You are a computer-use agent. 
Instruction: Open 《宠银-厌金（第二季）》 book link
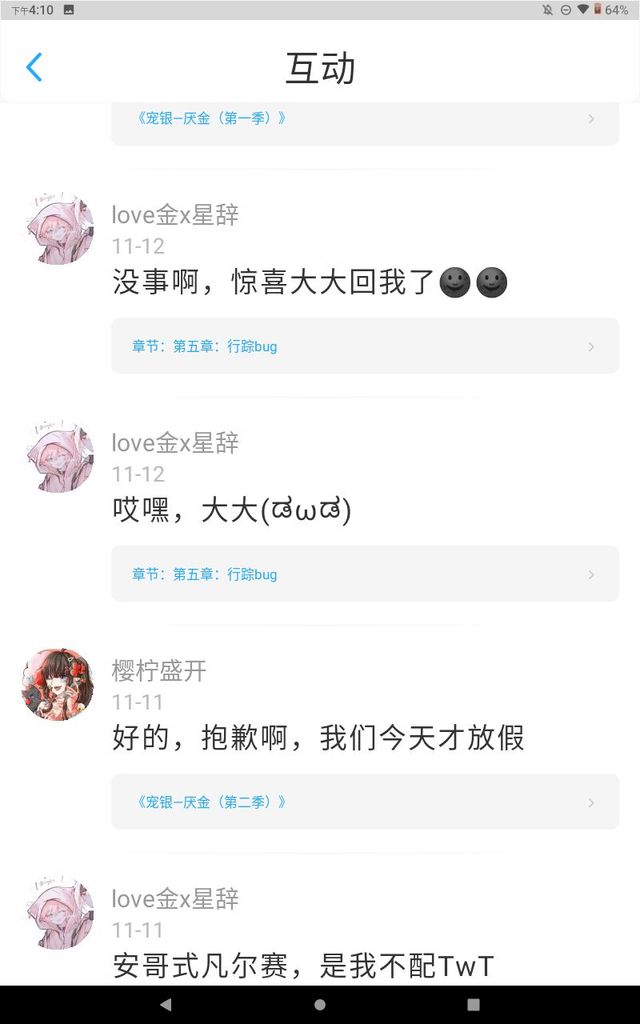(210, 802)
